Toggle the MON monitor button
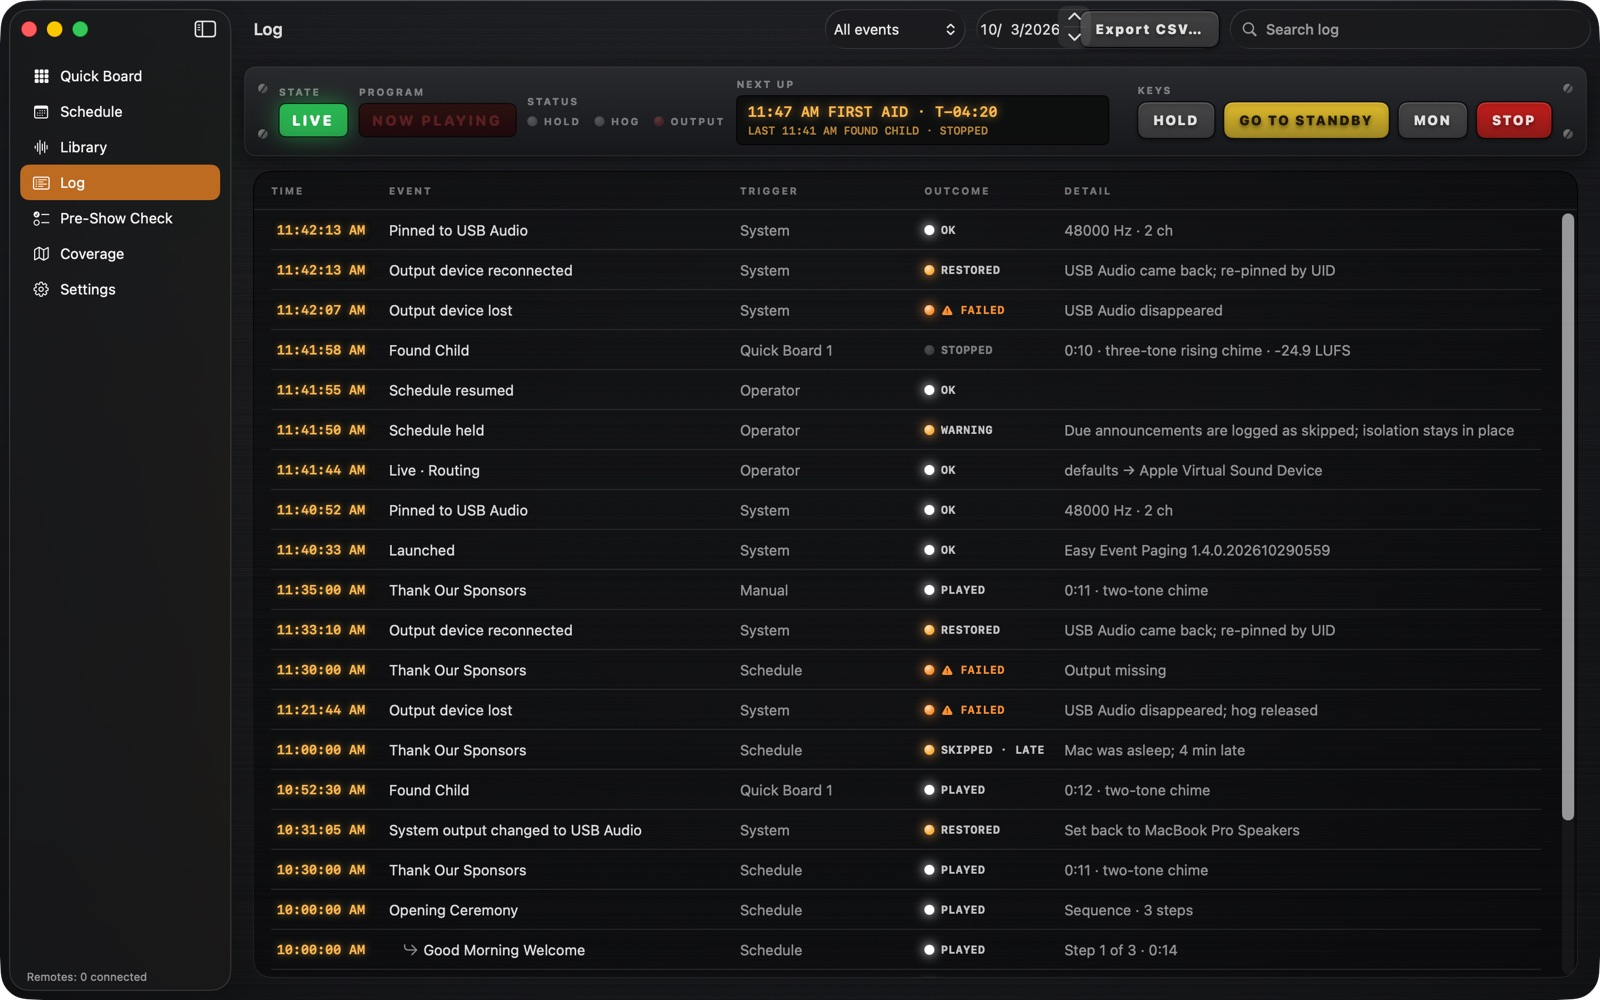This screenshot has height=1000, width=1600. click(x=1432, y=120)
